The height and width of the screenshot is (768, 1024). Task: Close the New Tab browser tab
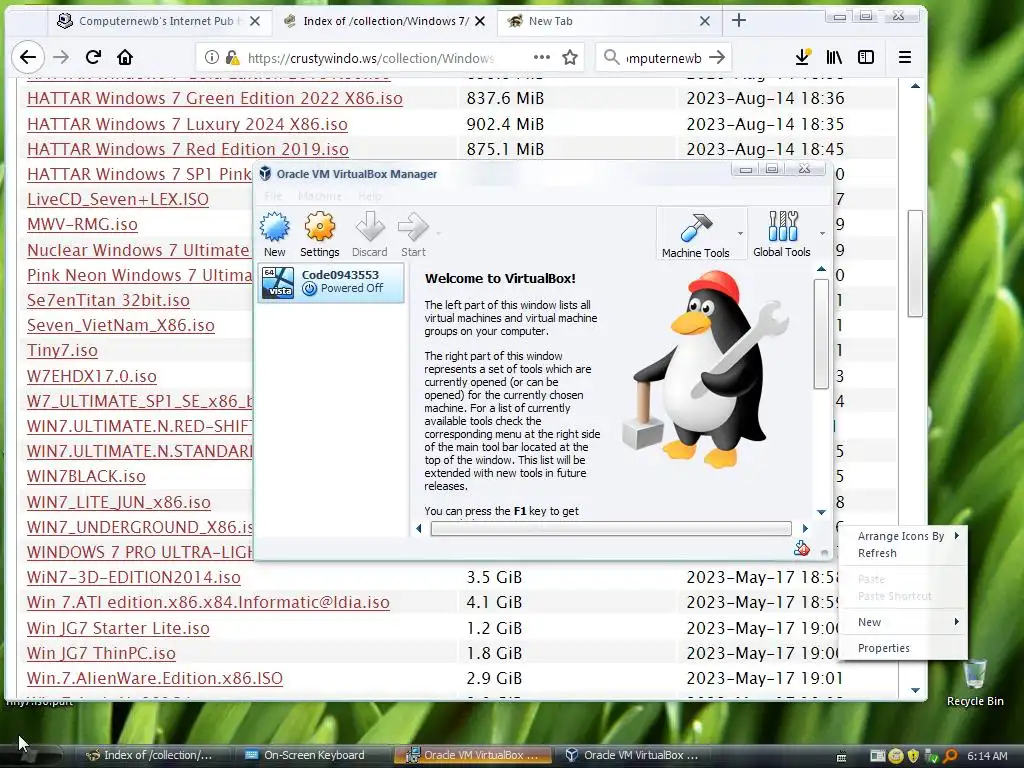[705, 21]
